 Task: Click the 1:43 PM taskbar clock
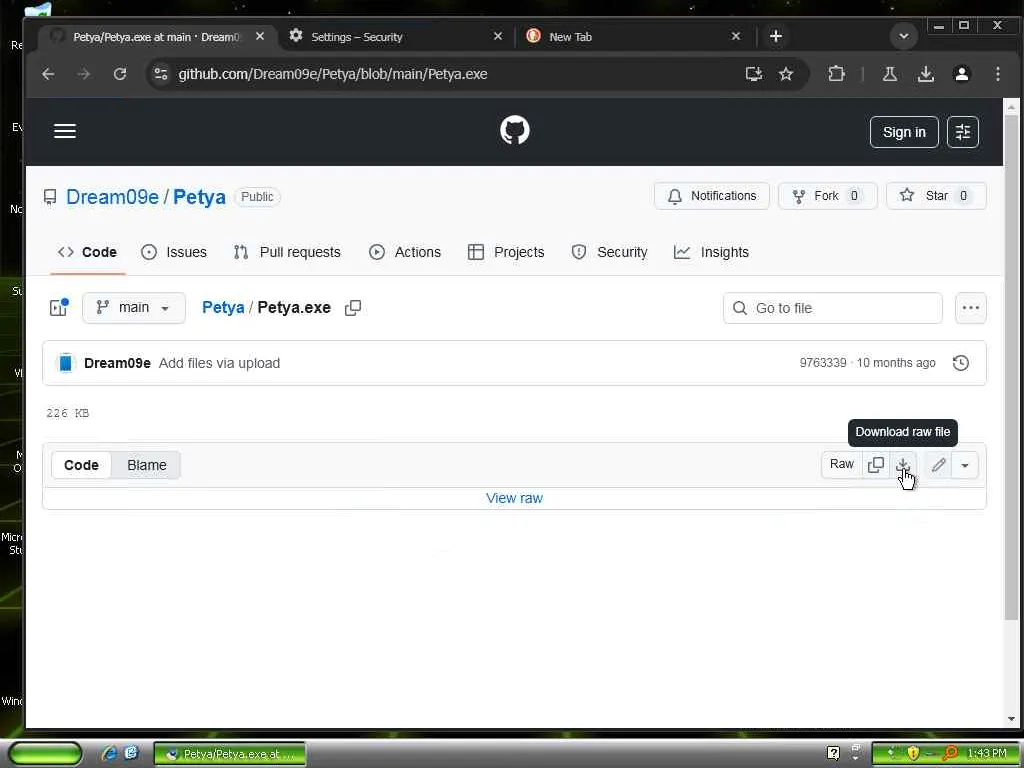click(987, 753)
